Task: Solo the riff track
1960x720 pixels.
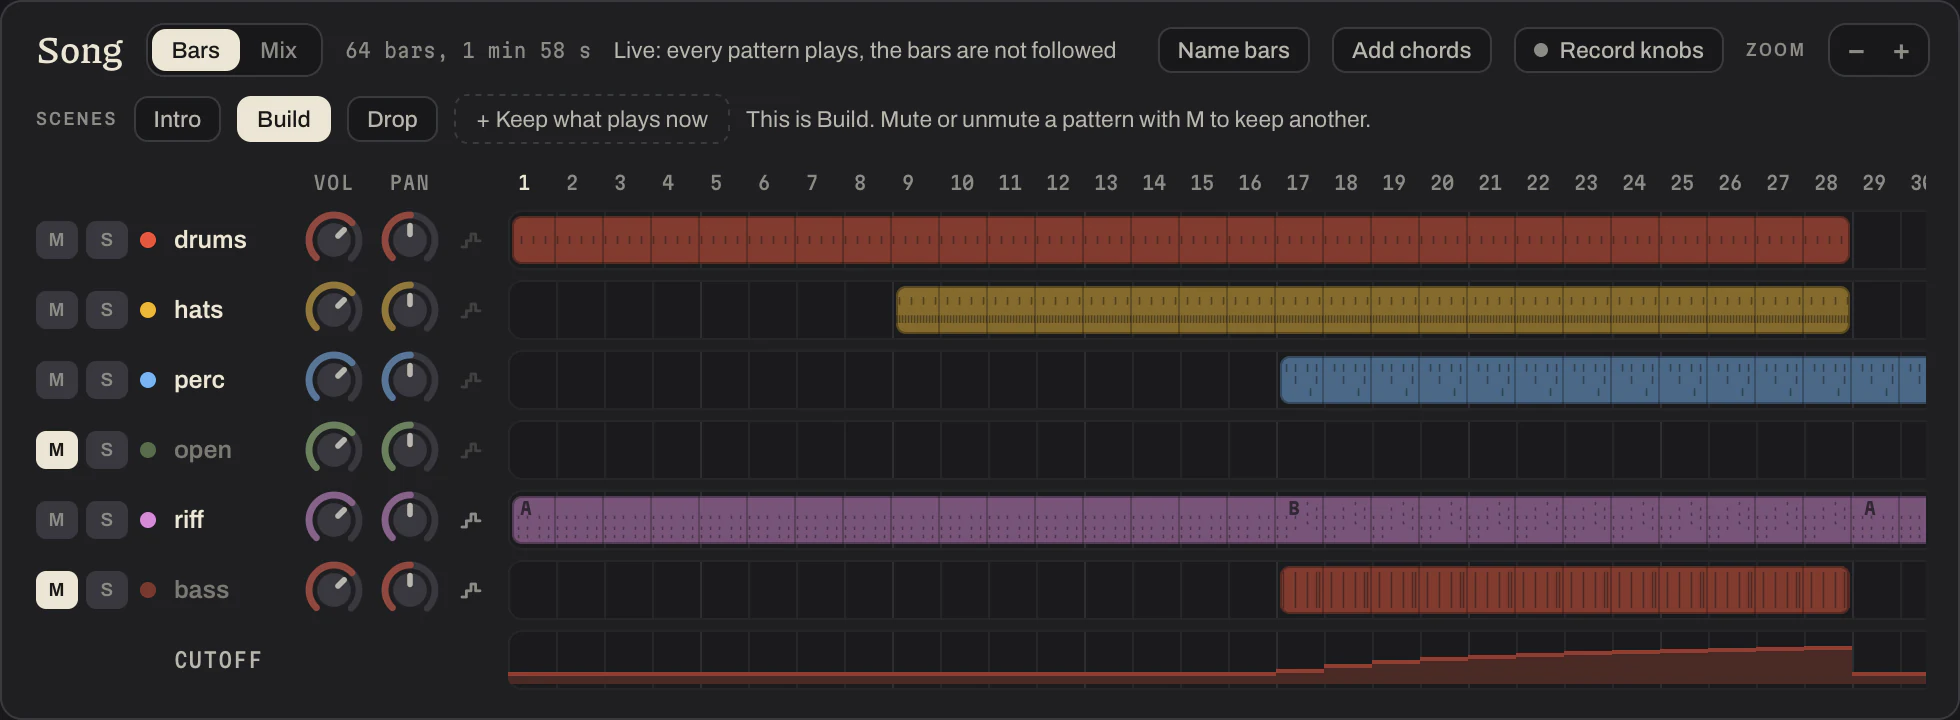Action: pos(107,520)
